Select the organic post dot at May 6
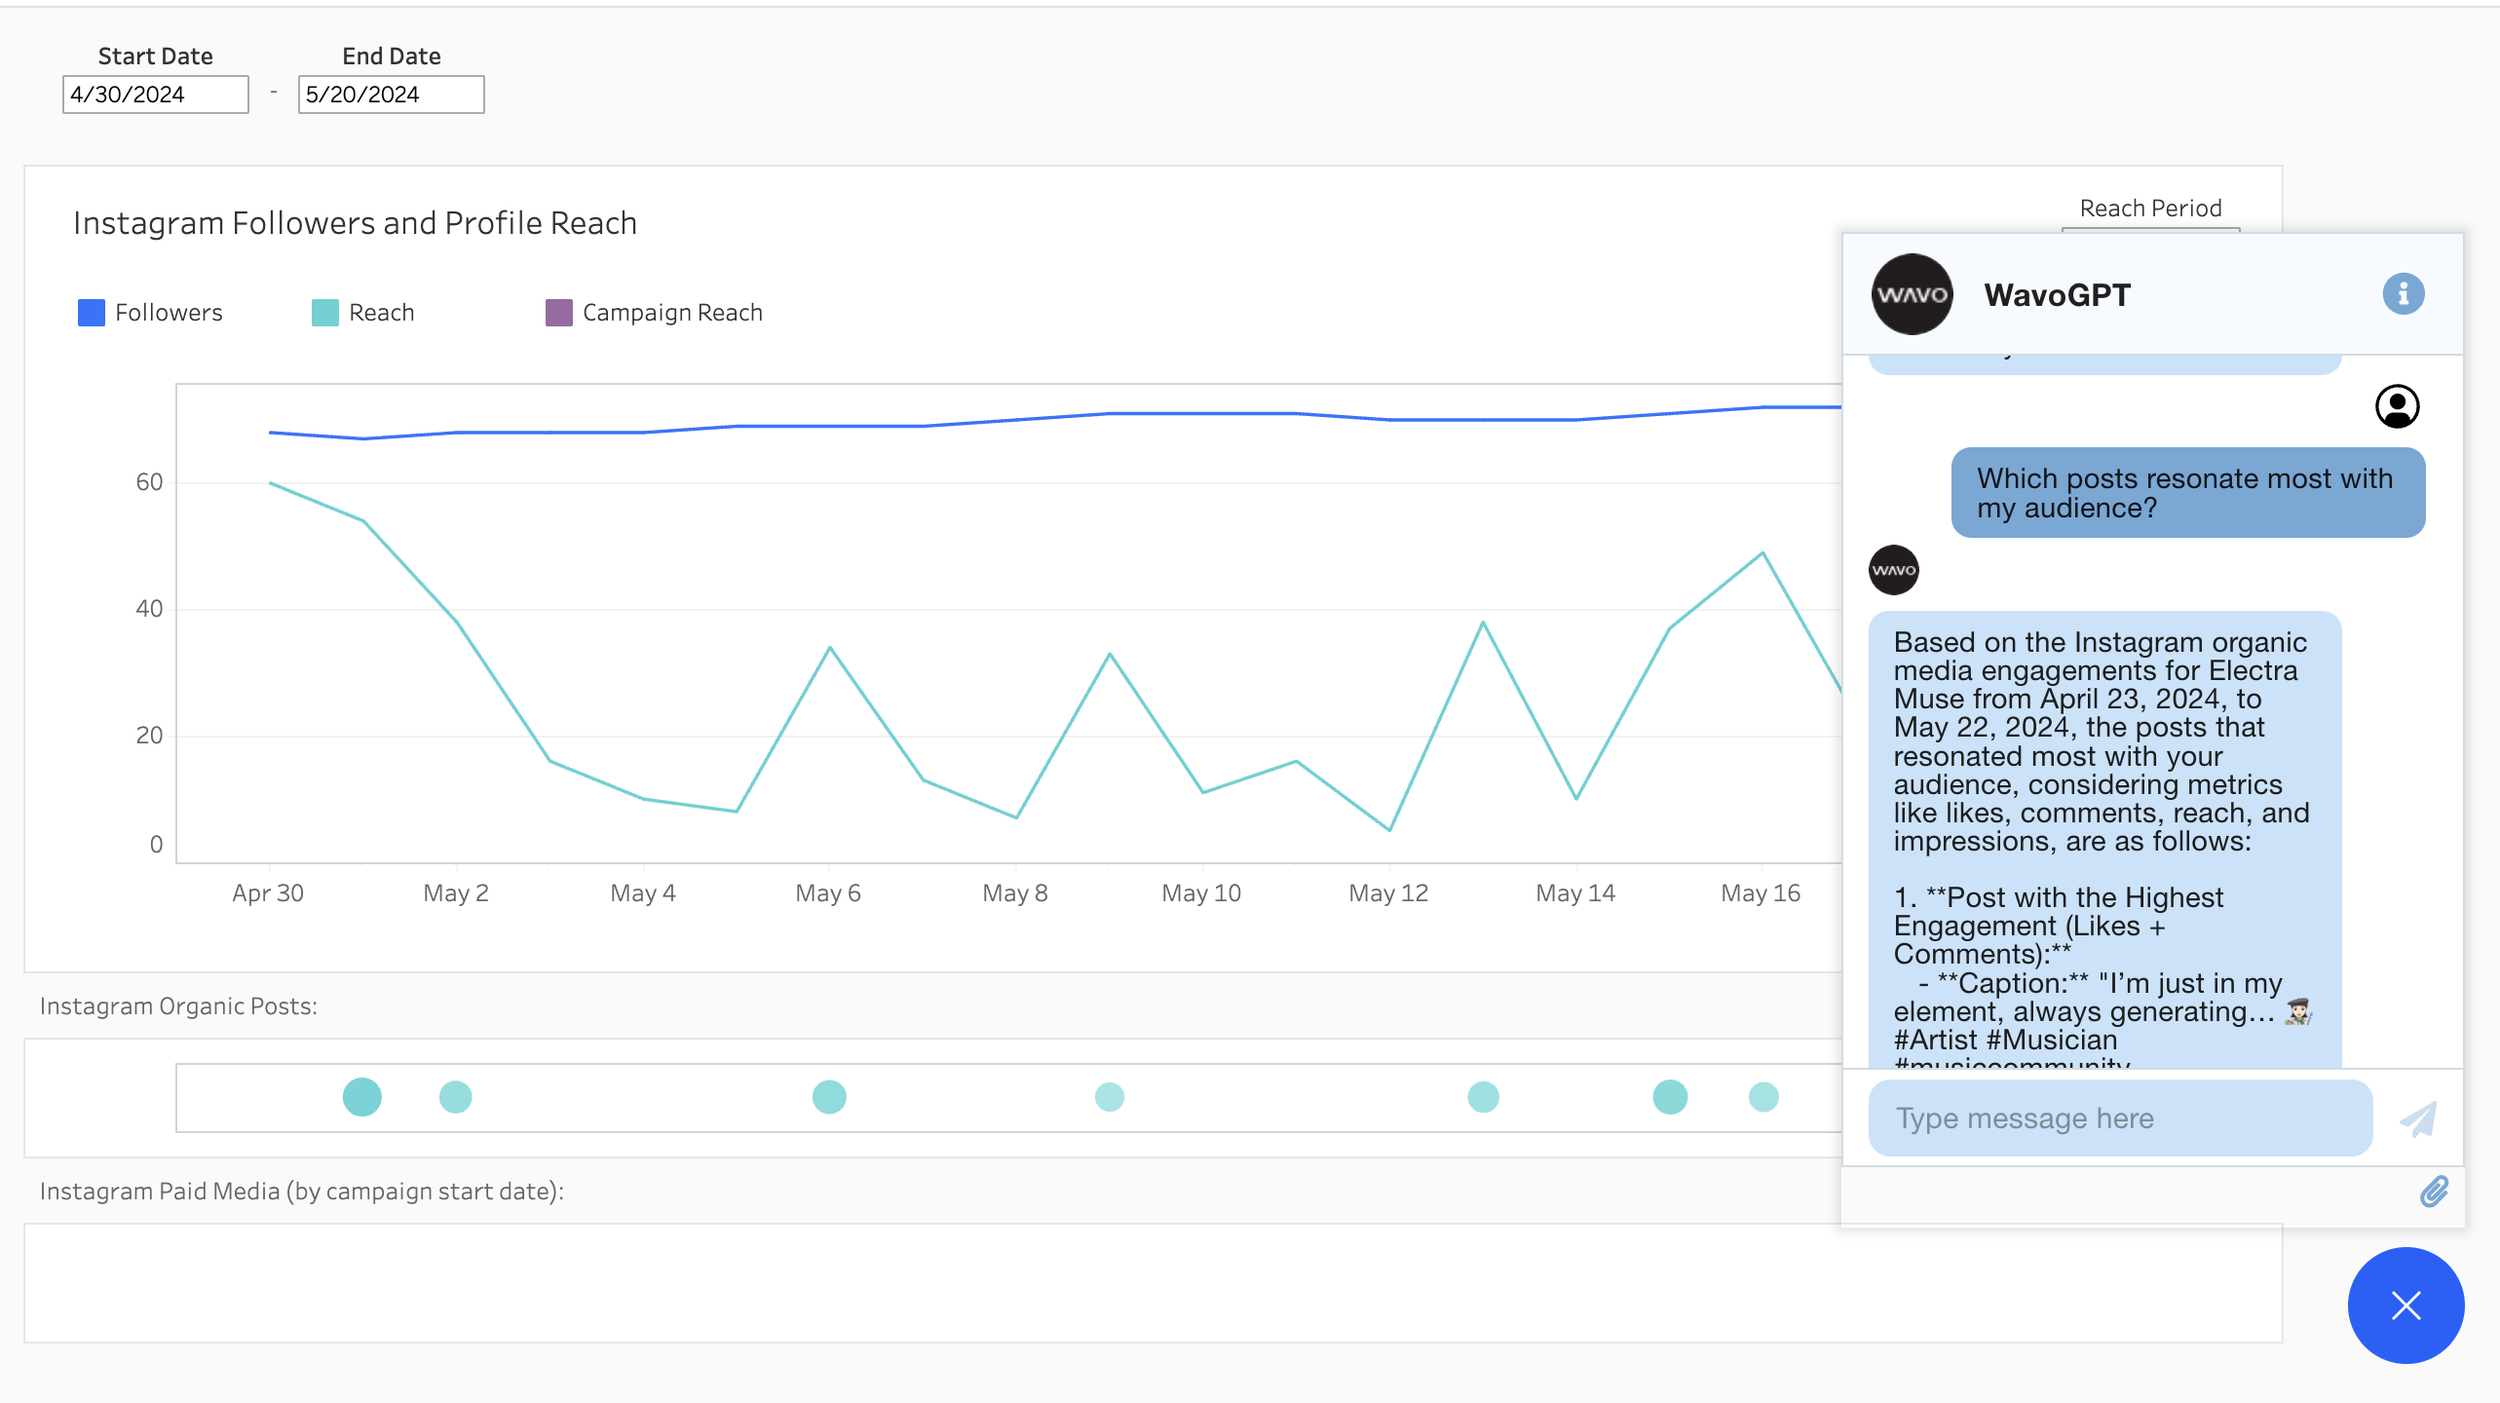The height and width of the screenshot is (1403, 2500). click(x=829, y=1097)
